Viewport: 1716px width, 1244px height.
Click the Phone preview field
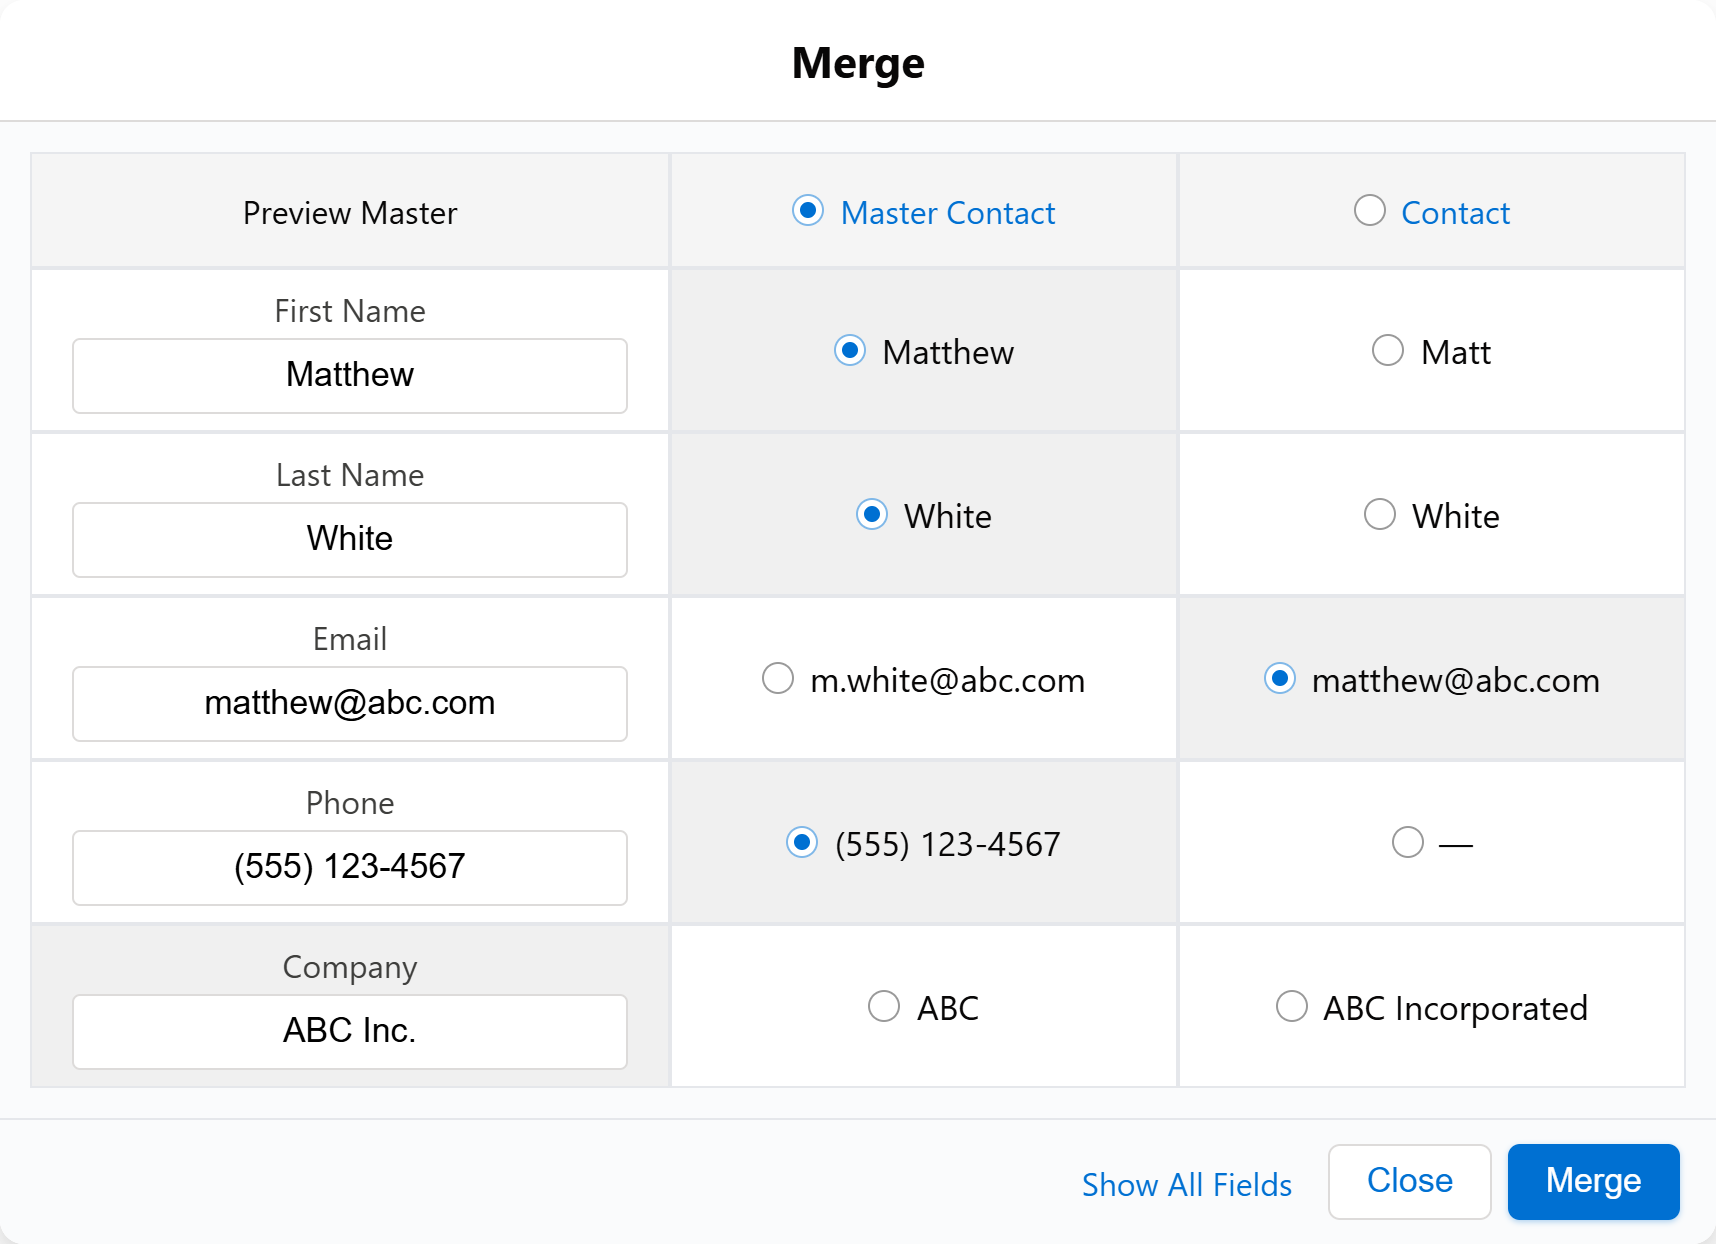[349, 868]
